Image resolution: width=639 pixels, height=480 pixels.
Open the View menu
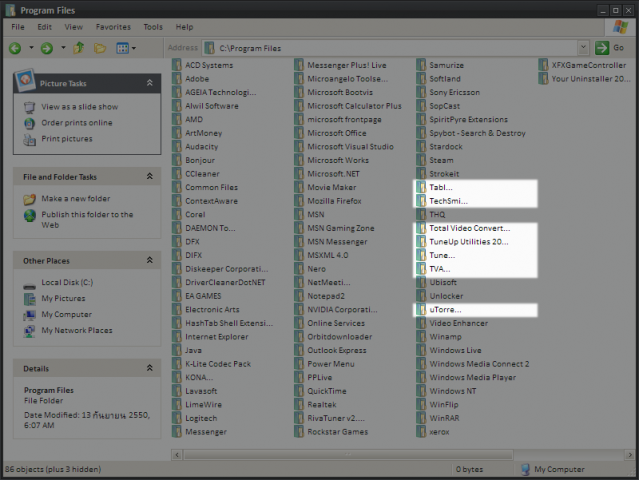[x=73, y=27]
